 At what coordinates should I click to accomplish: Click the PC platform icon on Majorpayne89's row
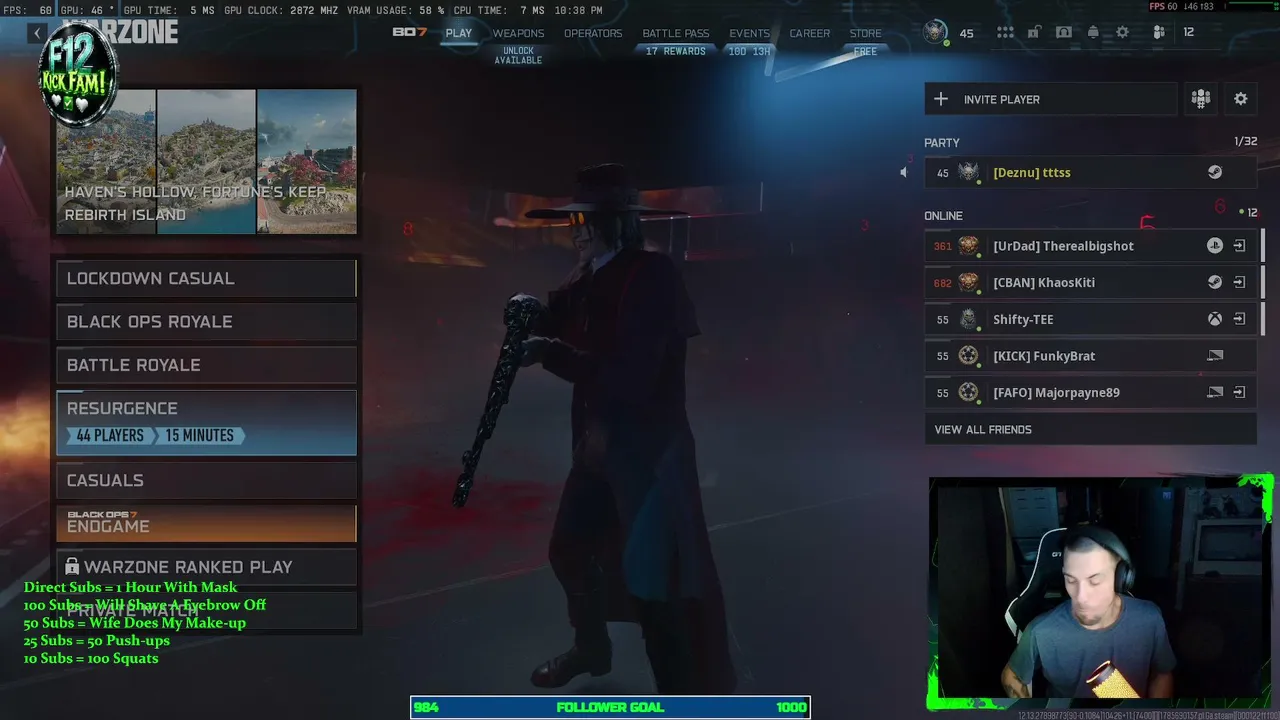pyautogui.click(x=1215, y=392)
